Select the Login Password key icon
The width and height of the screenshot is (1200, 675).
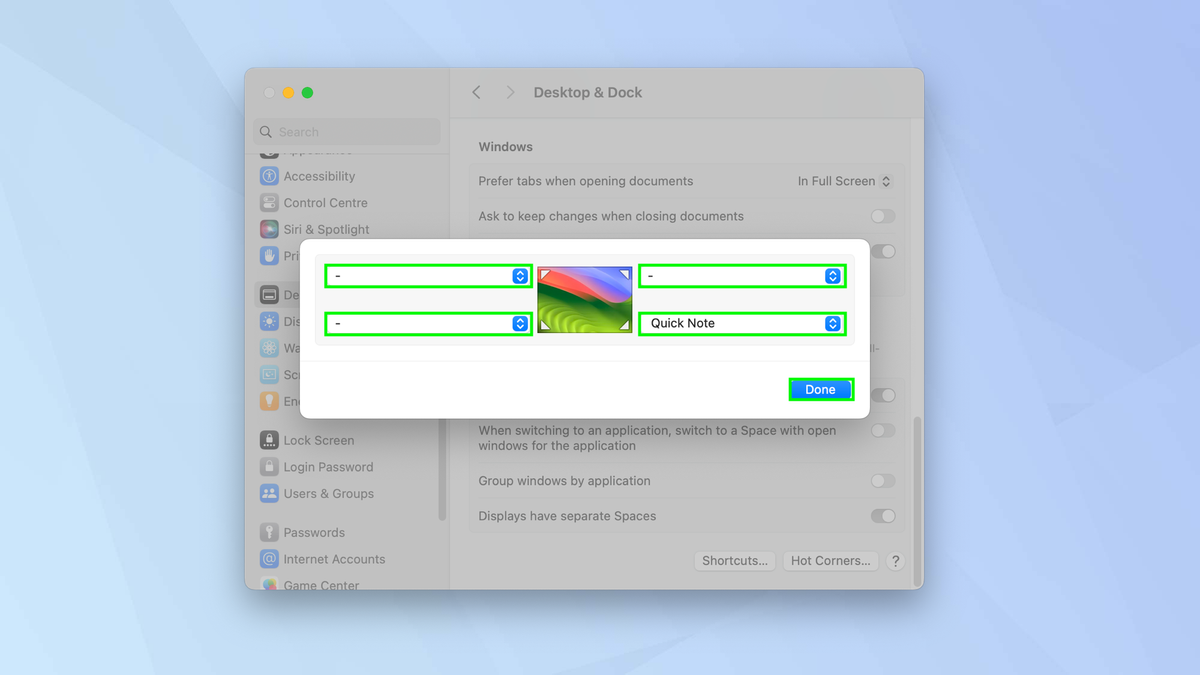click(x=270, y=466)
